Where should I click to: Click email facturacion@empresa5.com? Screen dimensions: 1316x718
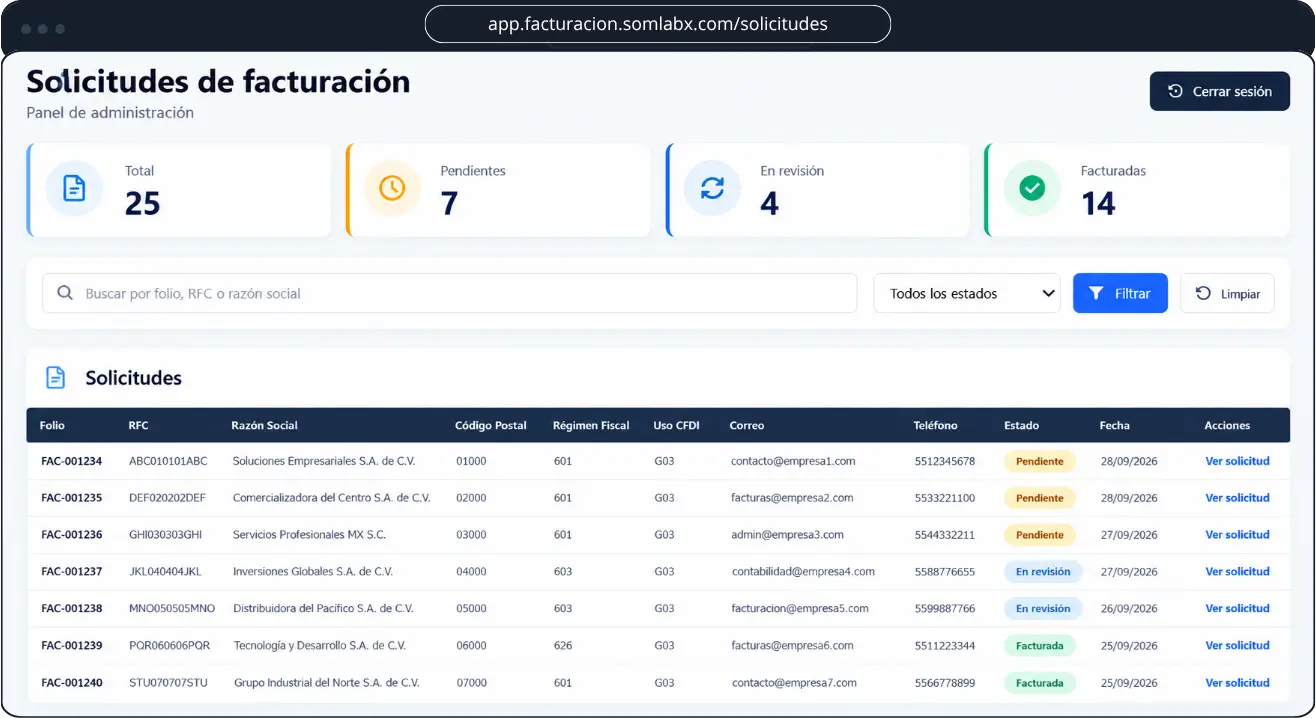click(800, 608)
